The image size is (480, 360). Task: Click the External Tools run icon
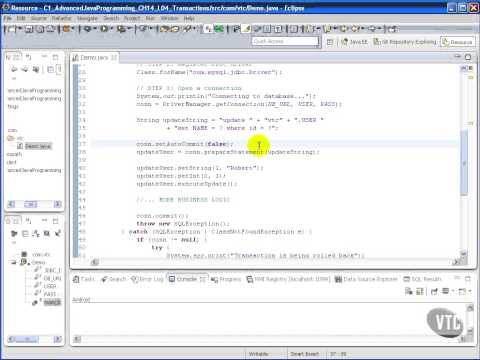pos(121,29)
